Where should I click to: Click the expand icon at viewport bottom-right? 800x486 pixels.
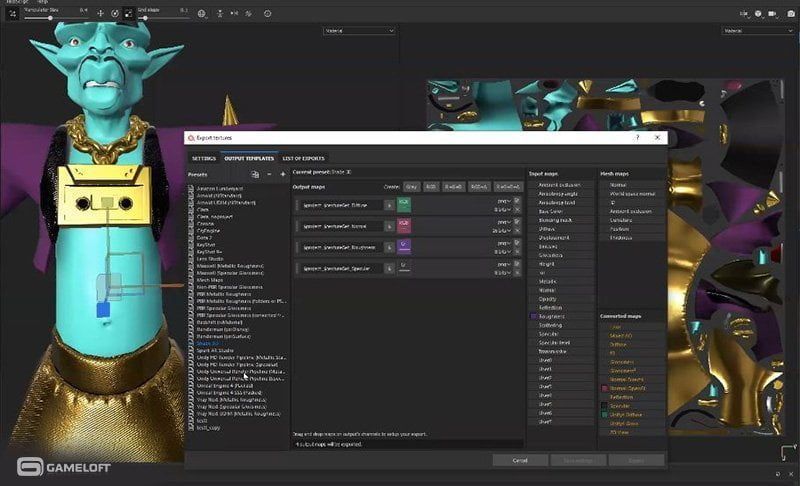tap(788, 451)
